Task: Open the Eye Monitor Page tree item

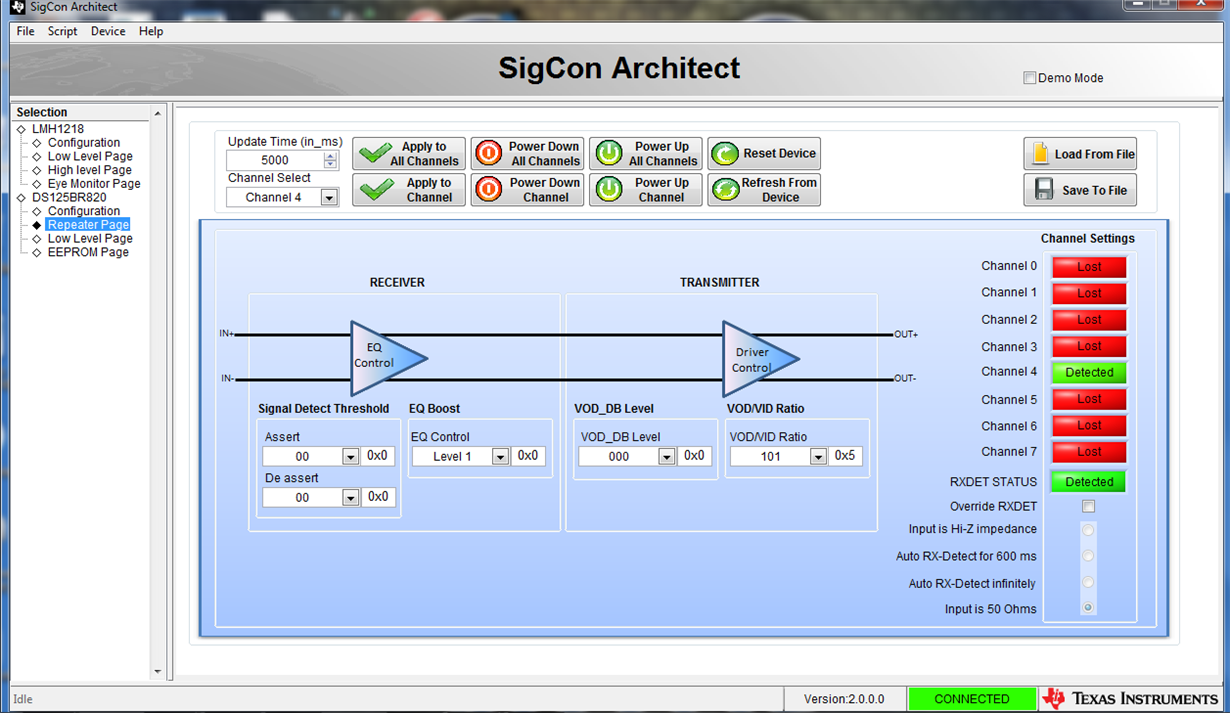Action: click(94, 184)
